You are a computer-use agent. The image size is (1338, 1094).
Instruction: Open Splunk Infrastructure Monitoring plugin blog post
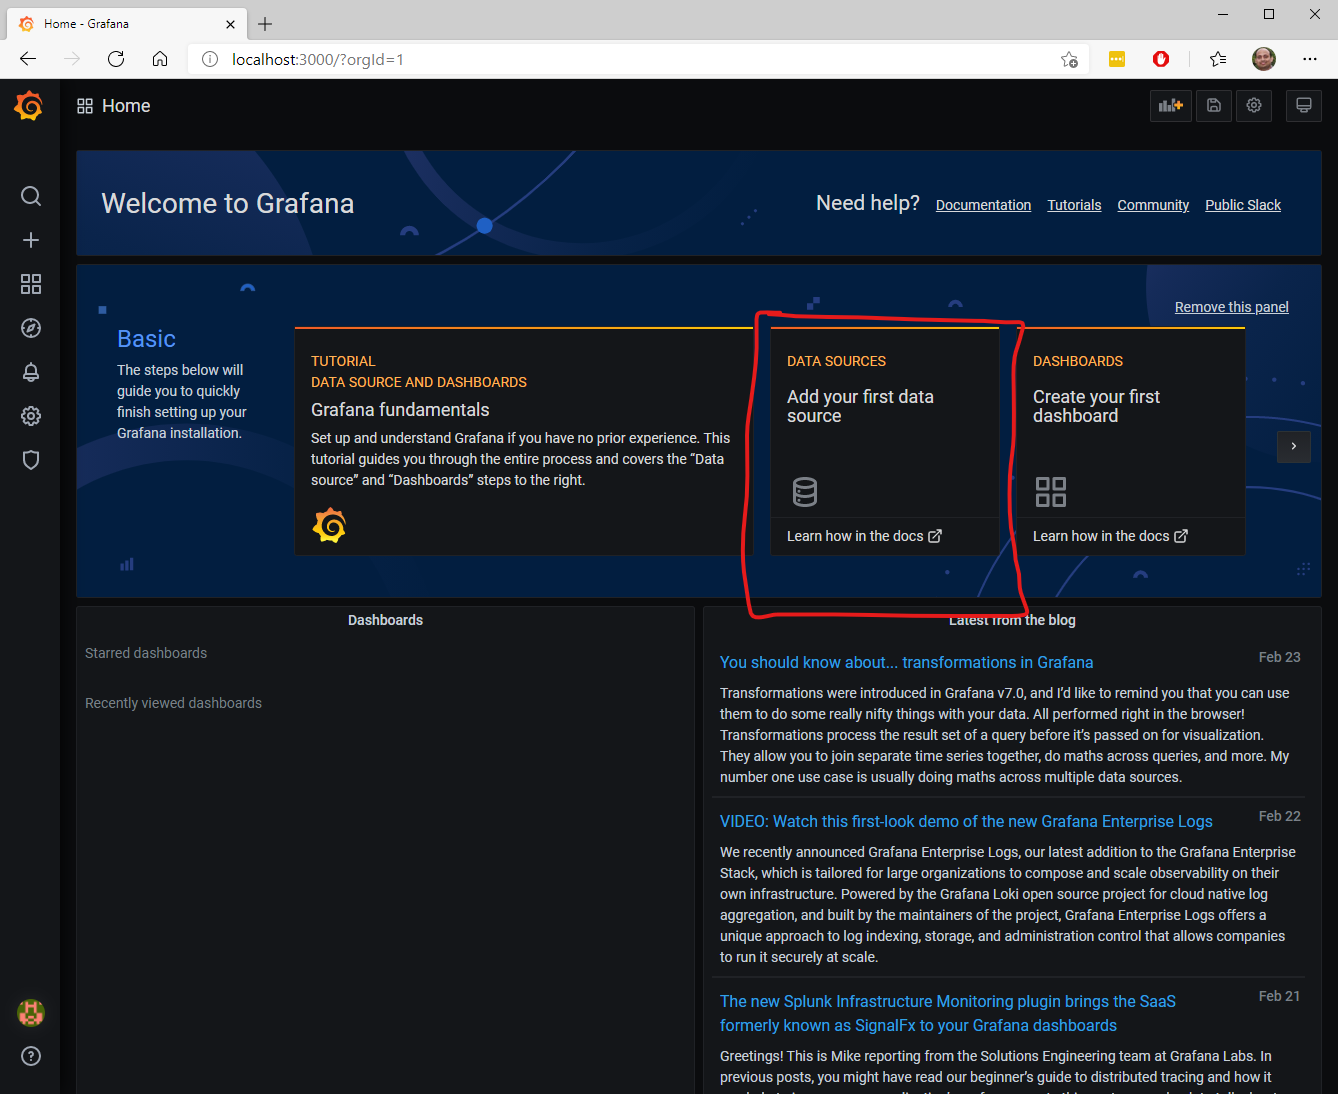pyautogui.click(x=948, y=1013)
